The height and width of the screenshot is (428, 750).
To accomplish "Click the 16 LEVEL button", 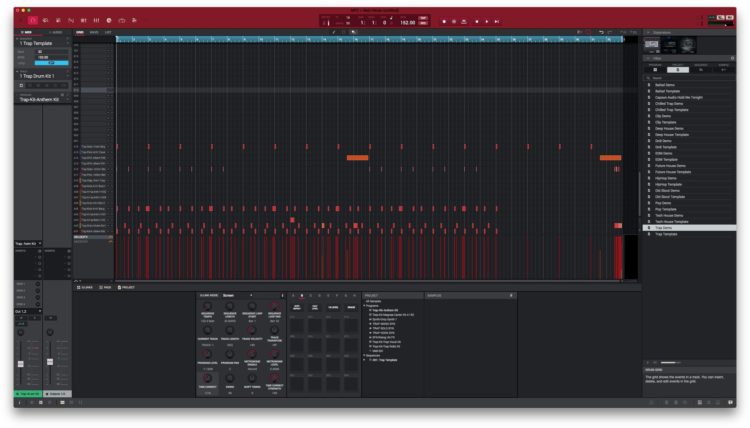I will [333, 307].
